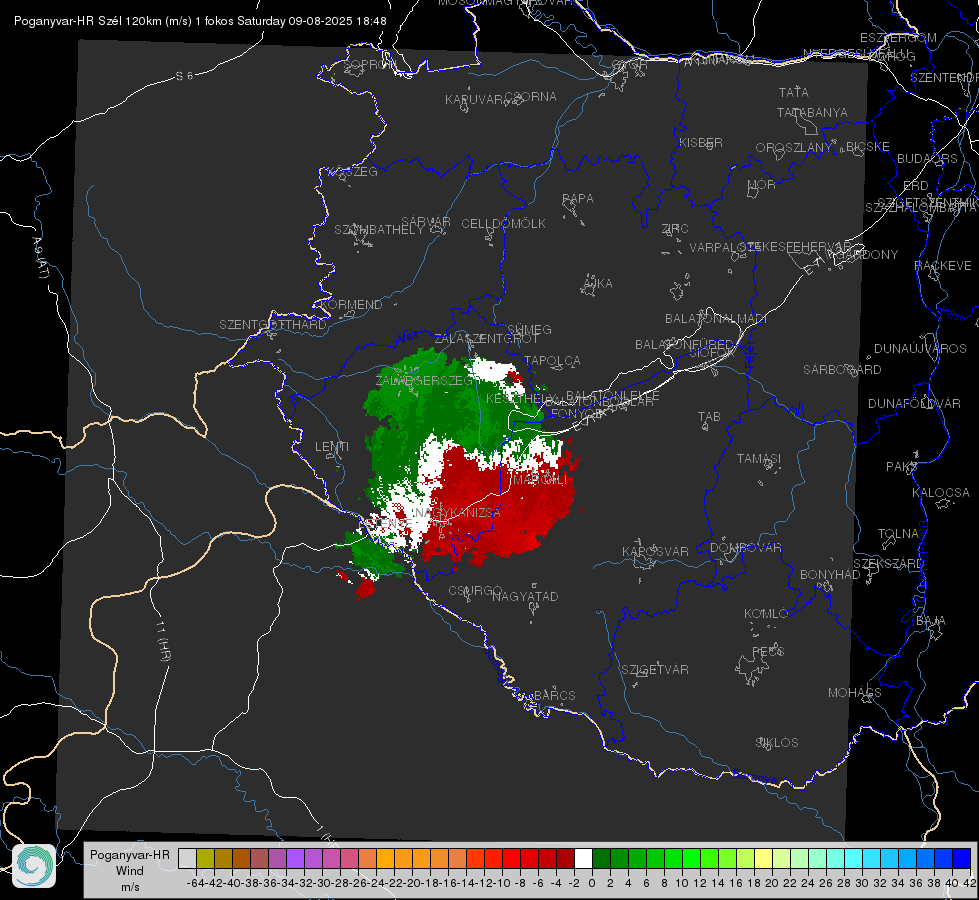Click the SIKLÓS city label
979x900 pixels.
coord(777,743)
